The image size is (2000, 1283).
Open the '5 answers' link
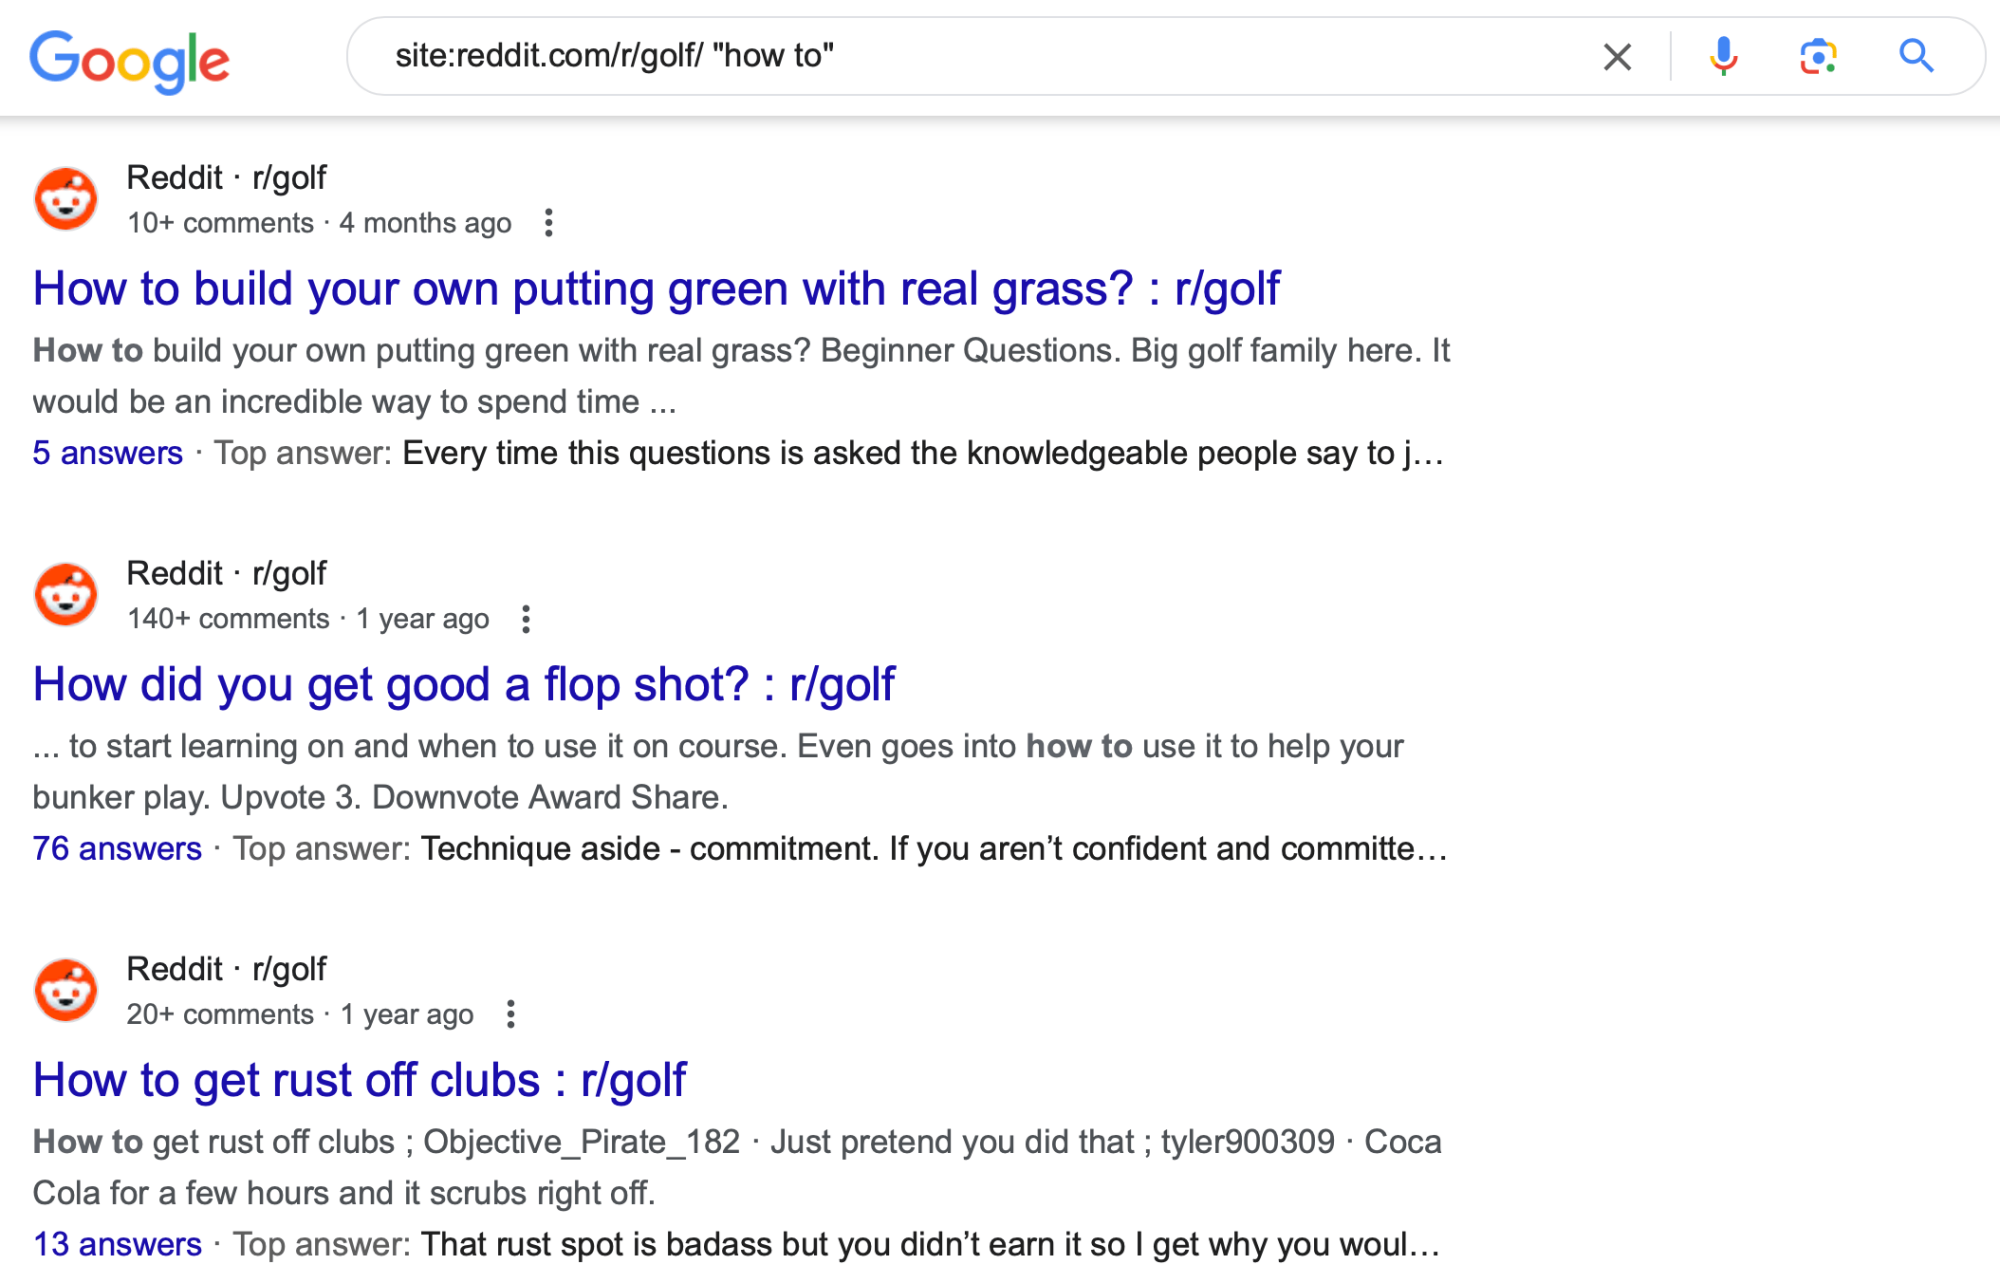pos(108,453)
